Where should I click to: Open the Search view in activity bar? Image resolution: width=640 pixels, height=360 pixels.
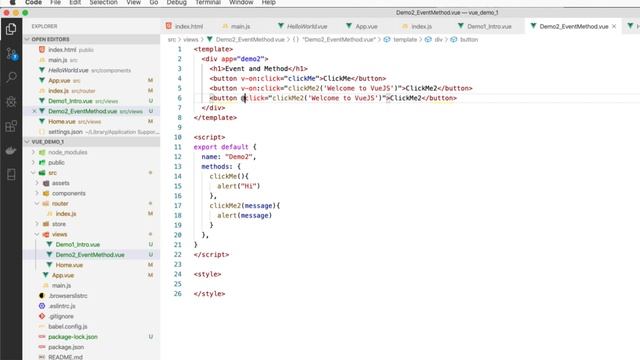11,77
